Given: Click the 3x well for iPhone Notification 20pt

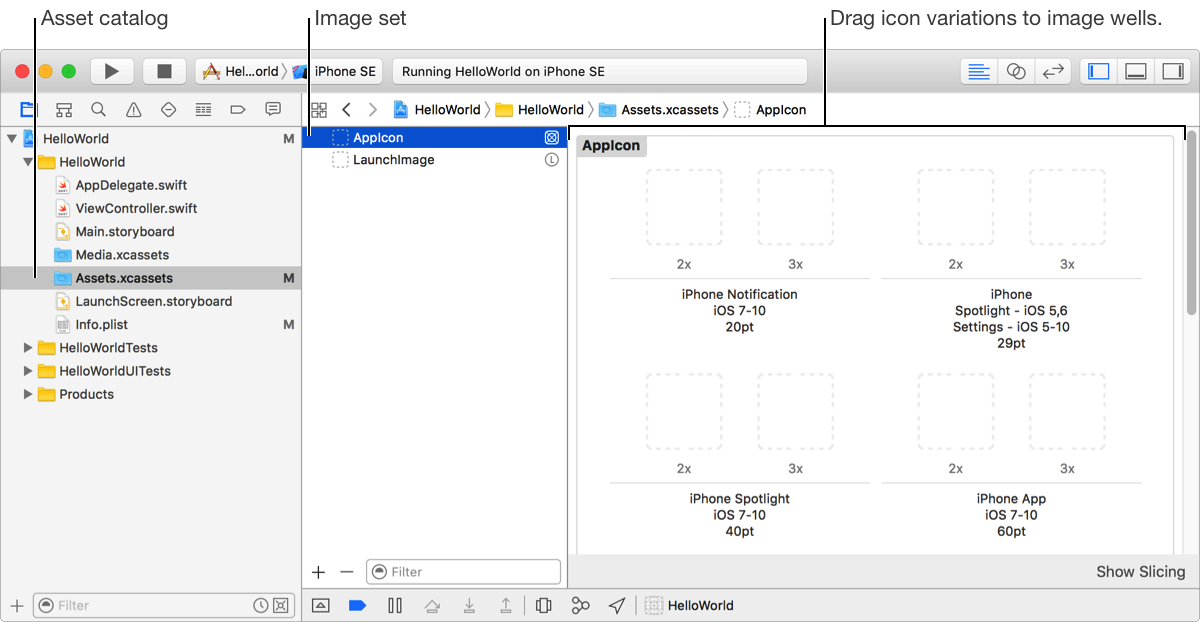Looking at the screenshot, I should point(796,207).
